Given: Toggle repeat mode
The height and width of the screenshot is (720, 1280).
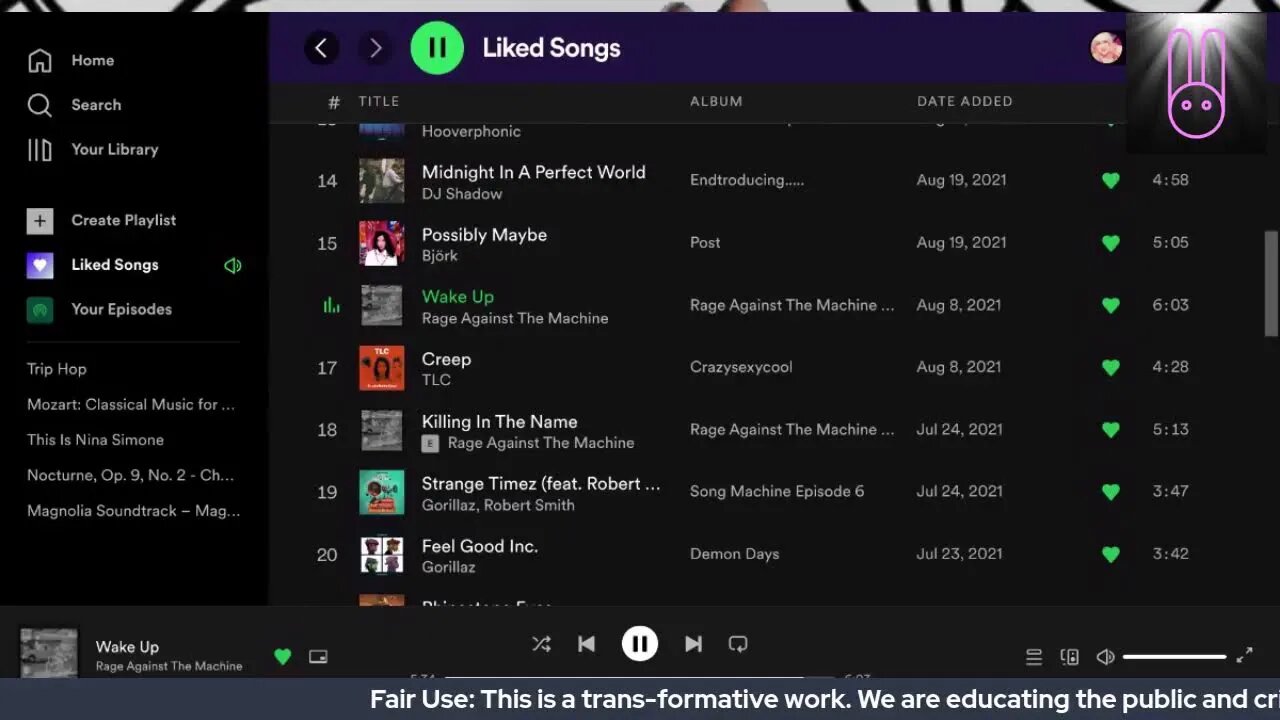Looking at the screenshot, I should point(738,644).
